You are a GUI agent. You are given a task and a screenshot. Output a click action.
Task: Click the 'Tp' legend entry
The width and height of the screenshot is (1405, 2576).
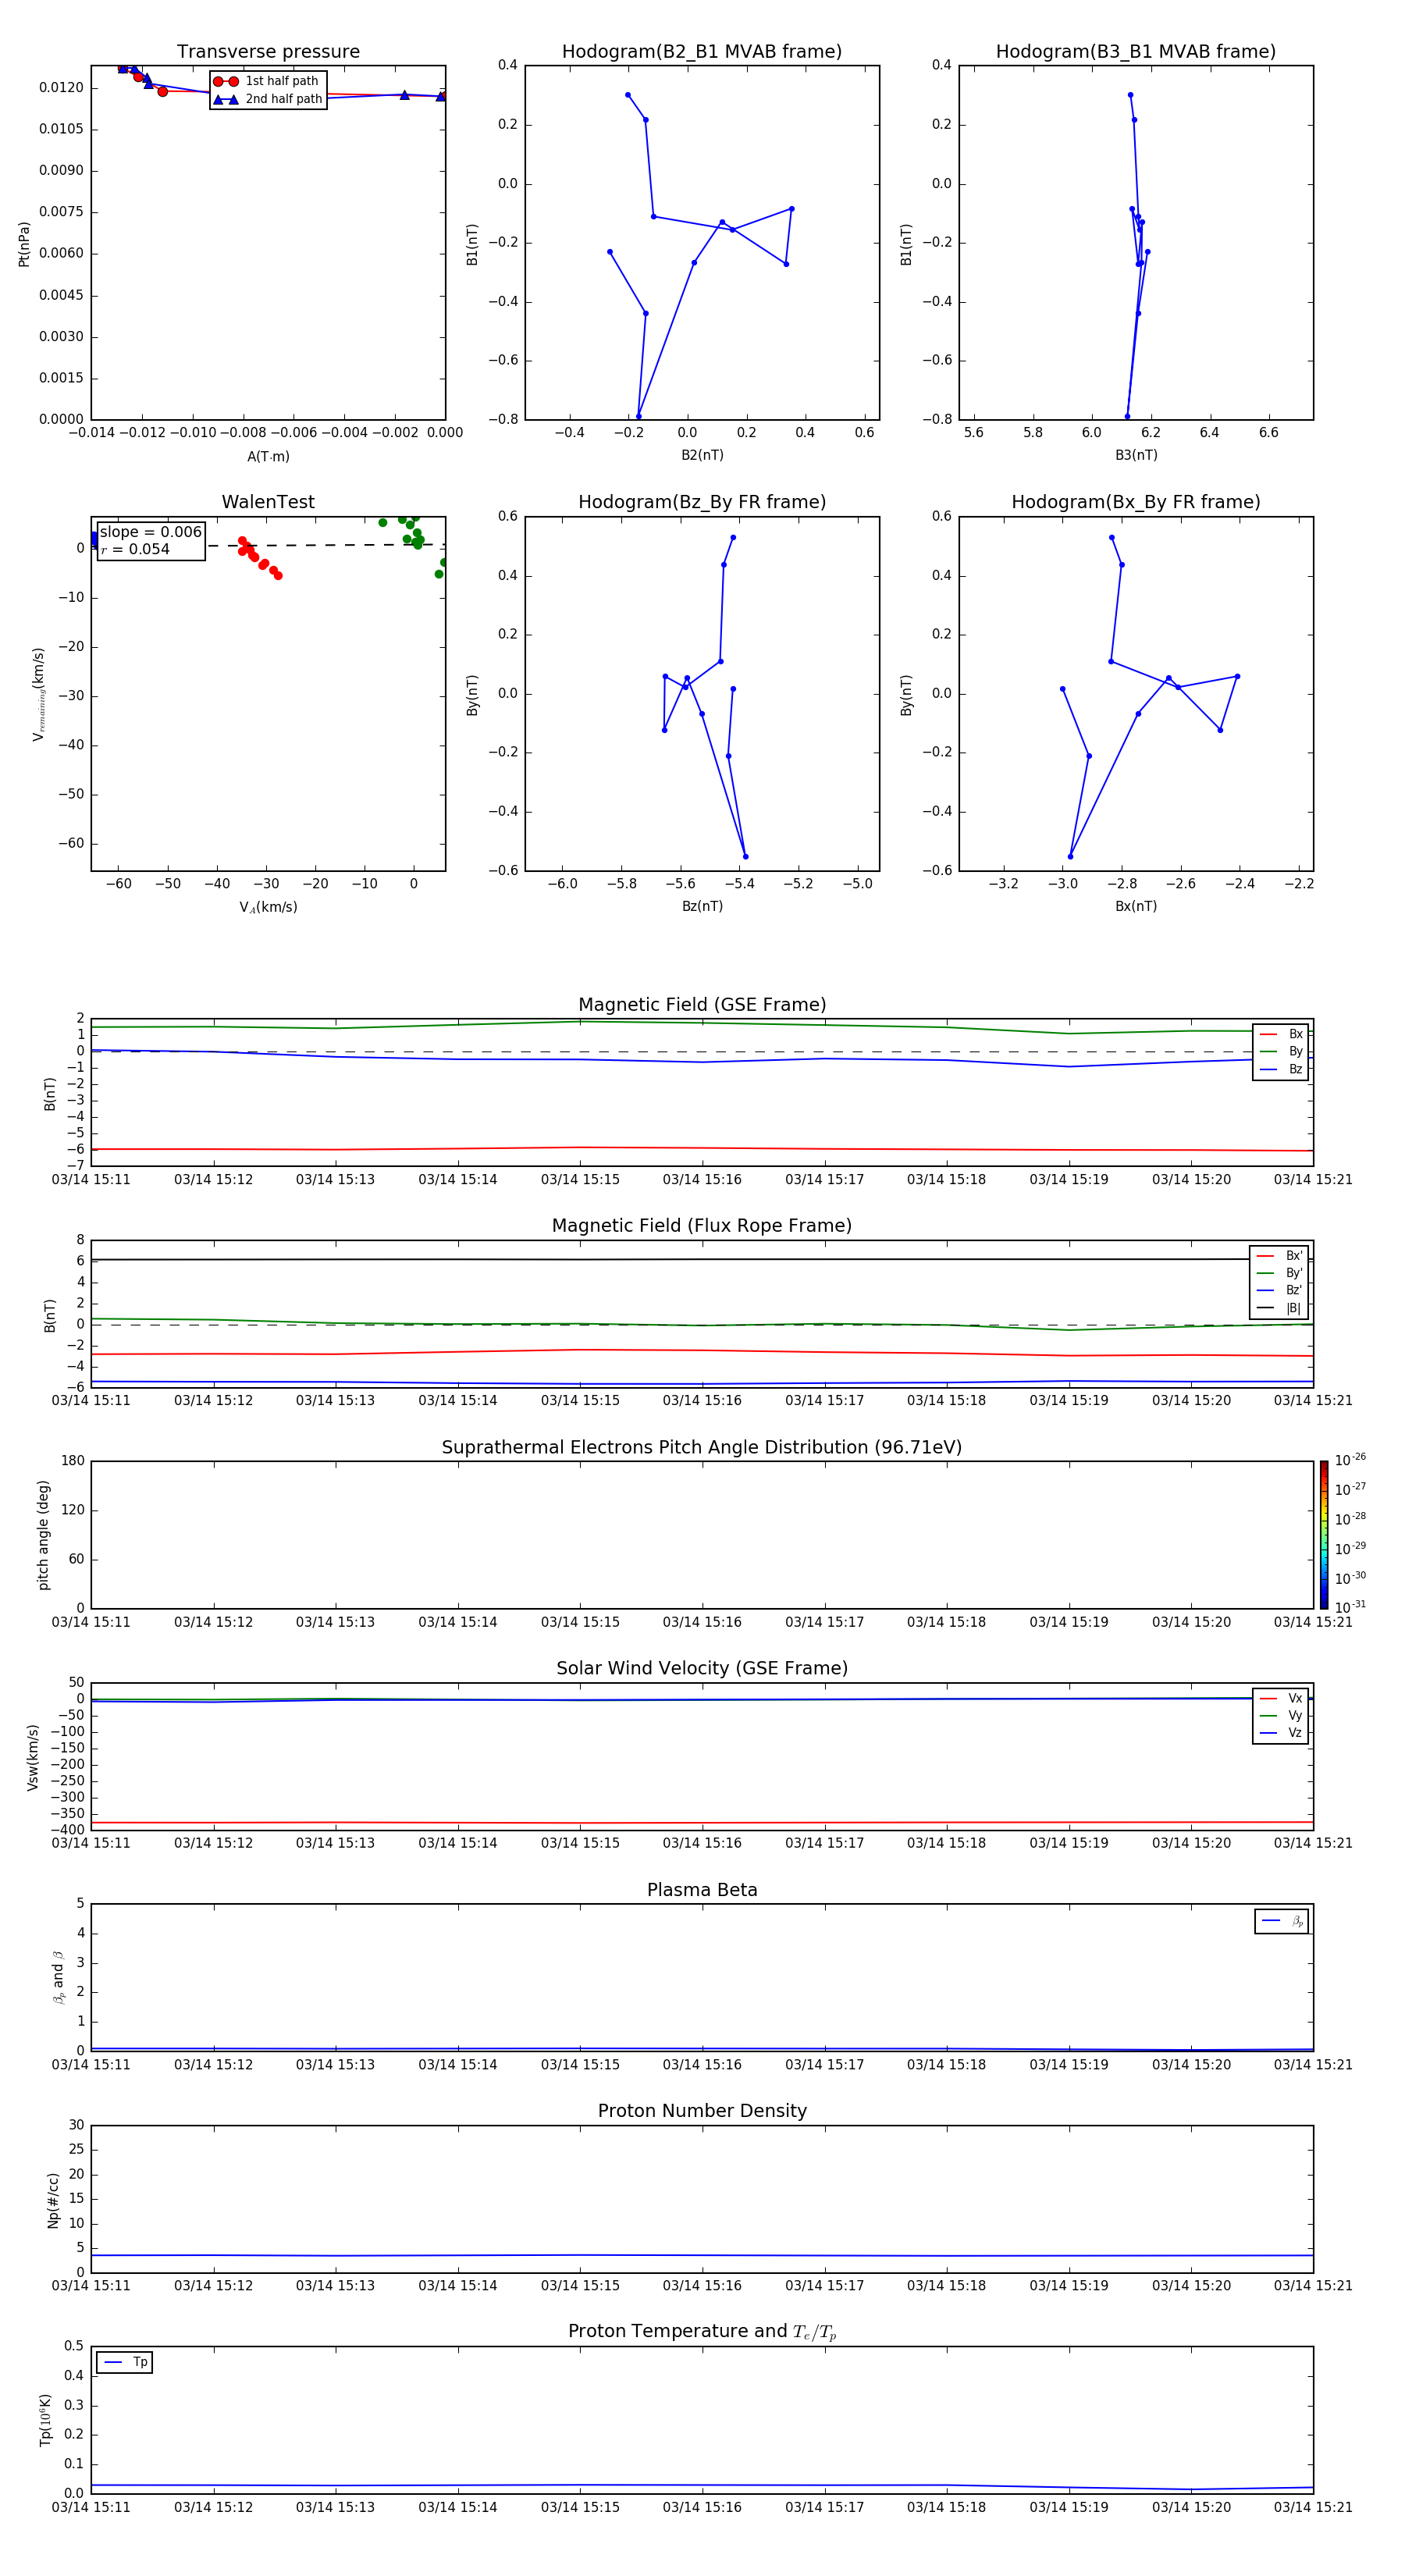point(125,2362)
